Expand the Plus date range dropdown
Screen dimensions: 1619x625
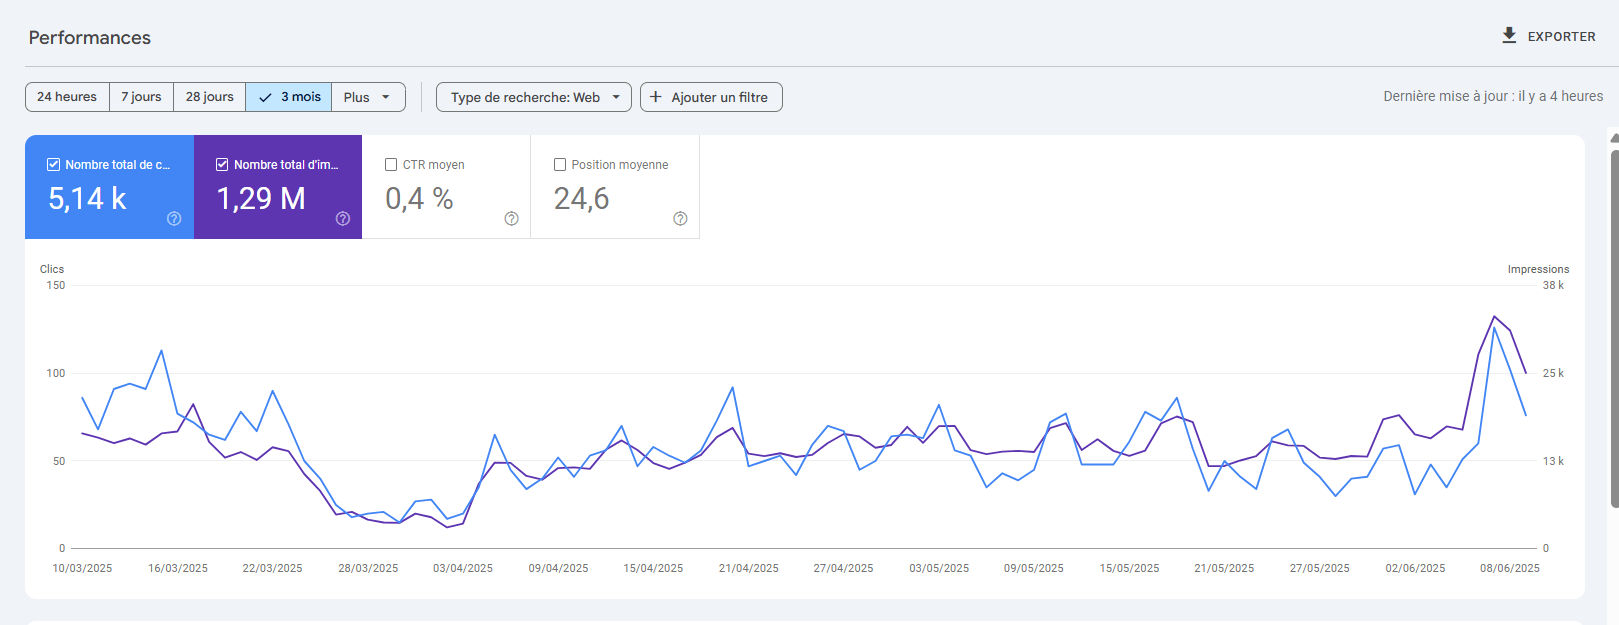(x=368, y=97)
